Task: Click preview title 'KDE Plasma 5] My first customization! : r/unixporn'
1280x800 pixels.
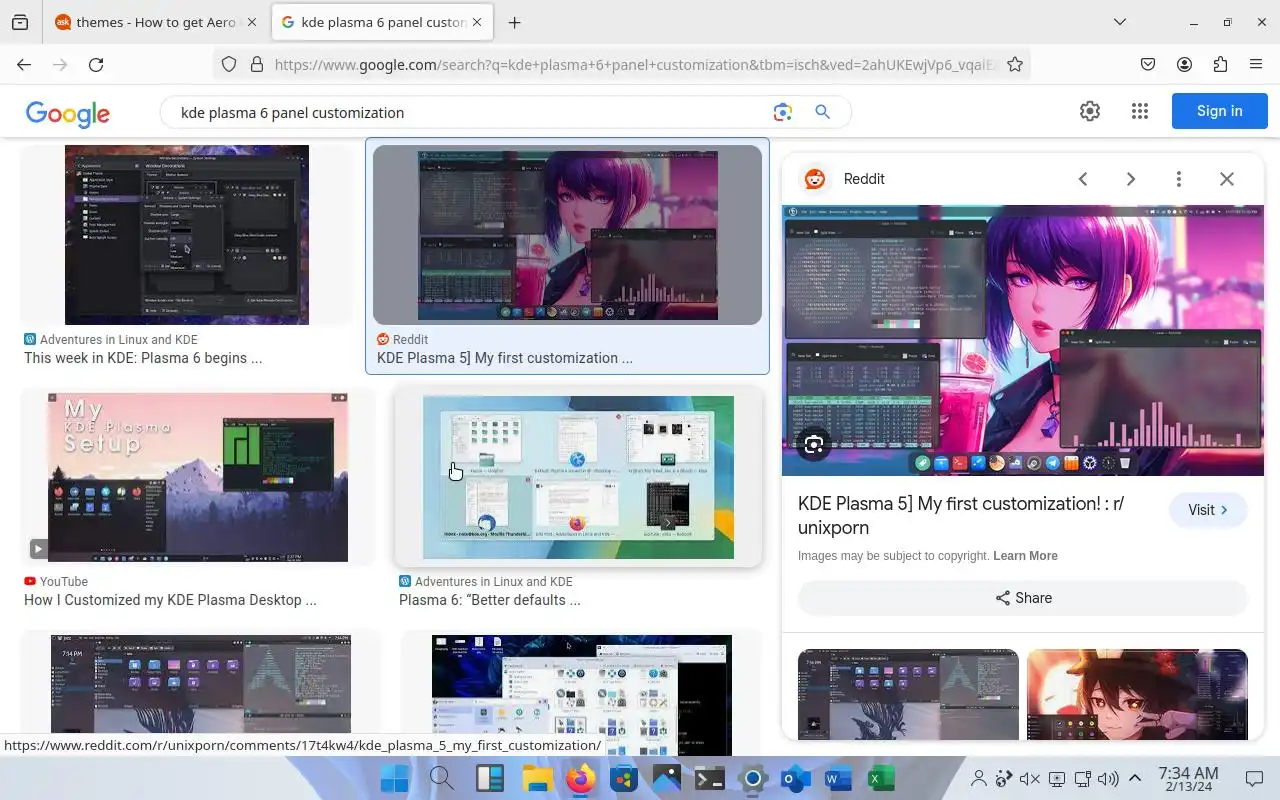Action: tap(961, 515)
